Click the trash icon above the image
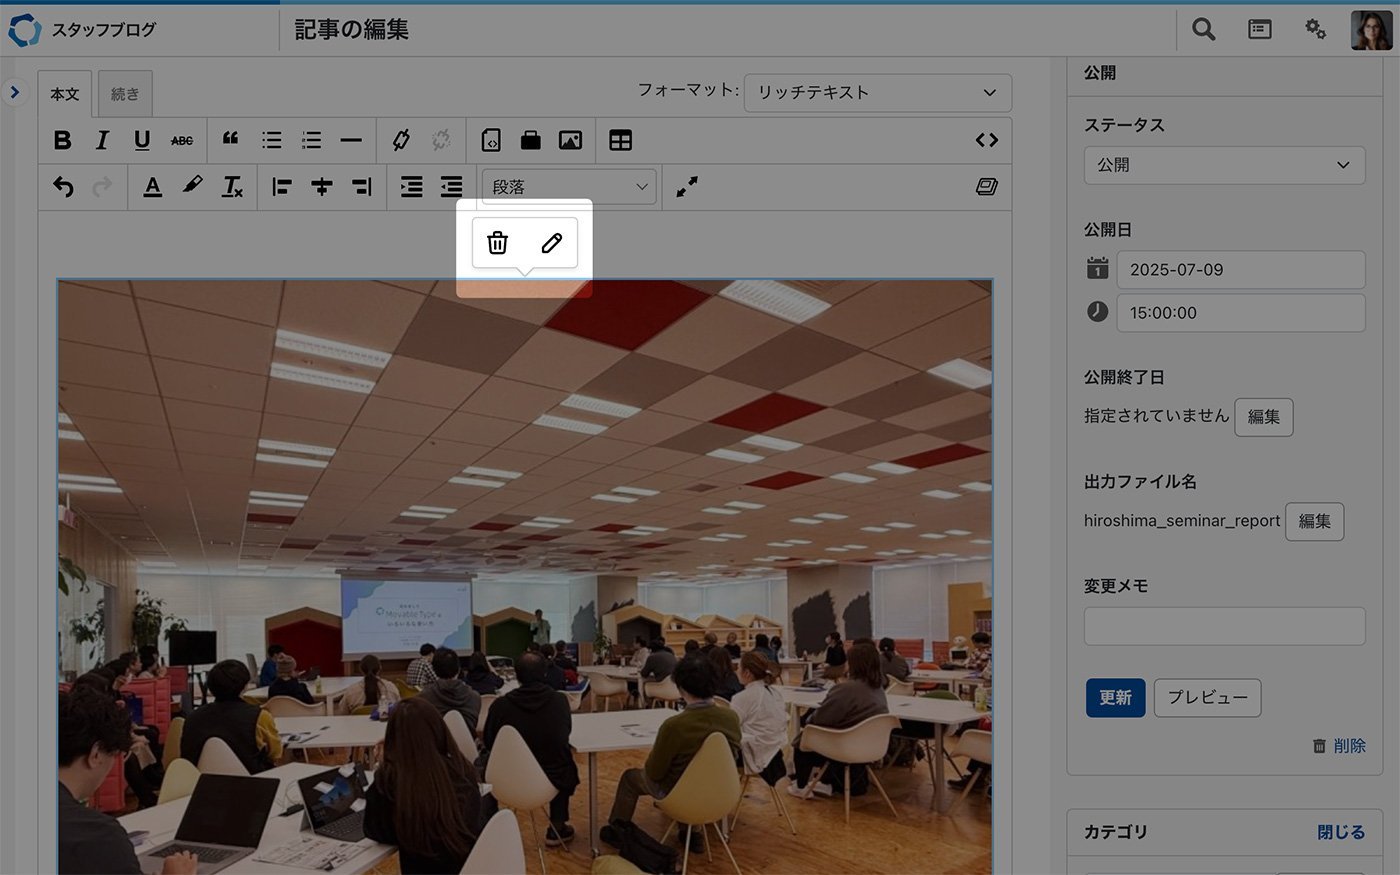1400x875 pixels. coord(497,243)
